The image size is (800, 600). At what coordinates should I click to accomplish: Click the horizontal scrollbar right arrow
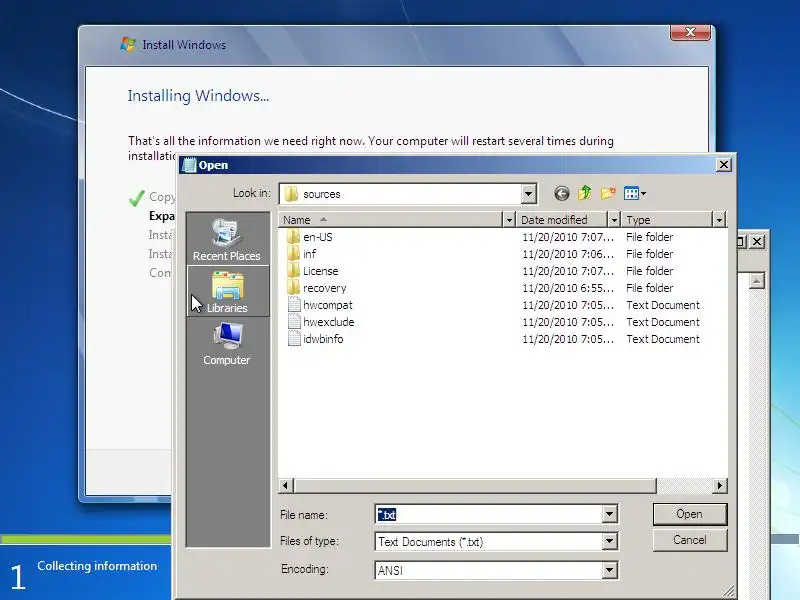719,486
